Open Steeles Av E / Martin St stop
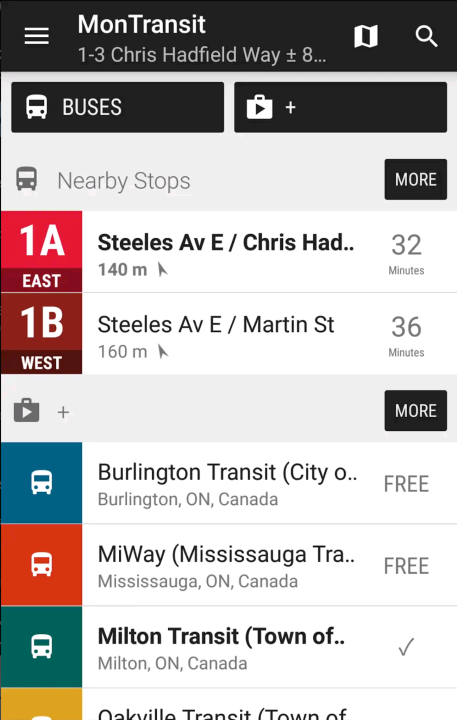Screen dimensions: 457x720 click(x=270, y=334)
